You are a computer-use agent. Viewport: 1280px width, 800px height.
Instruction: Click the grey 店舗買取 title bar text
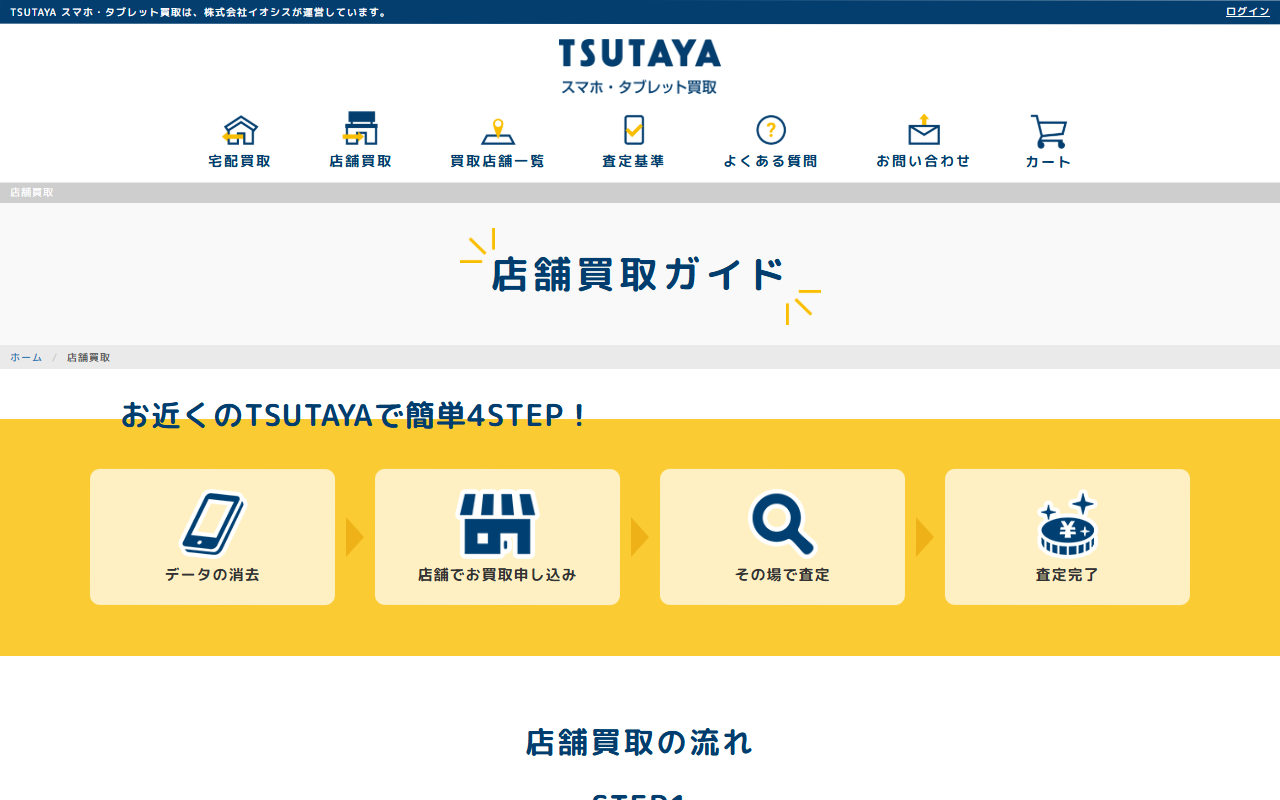(32, 192)
